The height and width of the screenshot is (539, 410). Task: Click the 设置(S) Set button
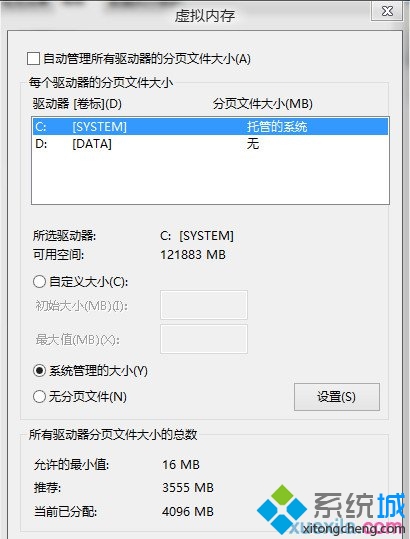click(337, 397)
